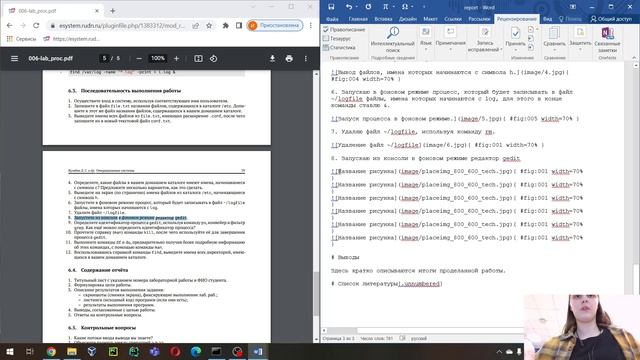Undo last action in Word
The width and height of the screenshot is (640, 360).
[x=348, y=7]
